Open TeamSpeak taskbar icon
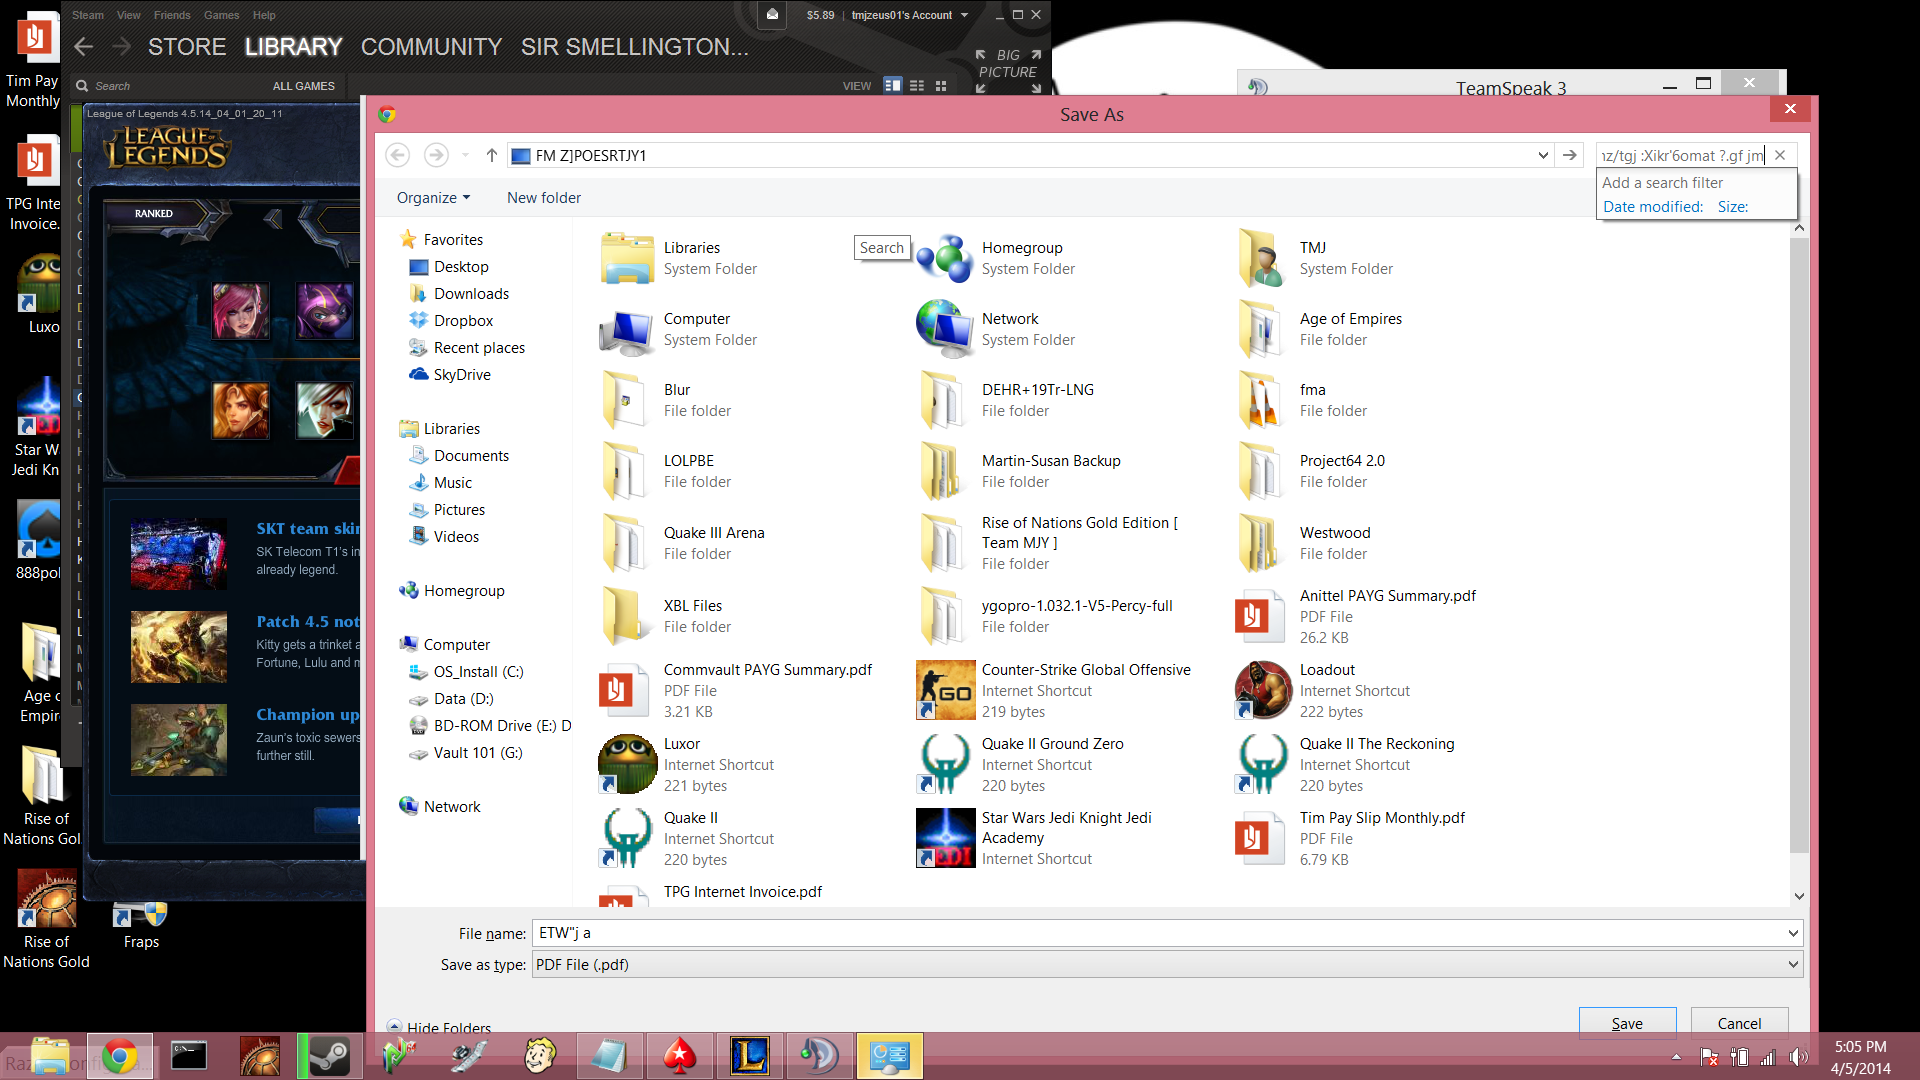Image resolution: width=1920 pixels, height=1080 pixels. pos(819,1056)
